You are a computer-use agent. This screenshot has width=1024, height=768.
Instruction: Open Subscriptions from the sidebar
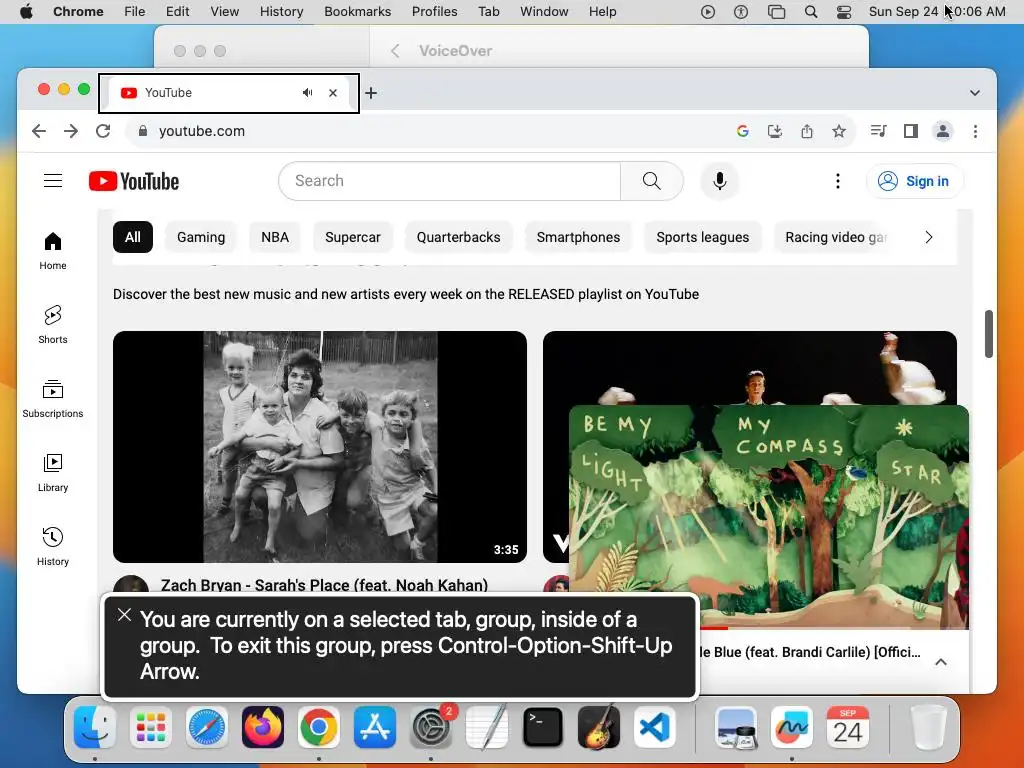click(x=53, y=398)
